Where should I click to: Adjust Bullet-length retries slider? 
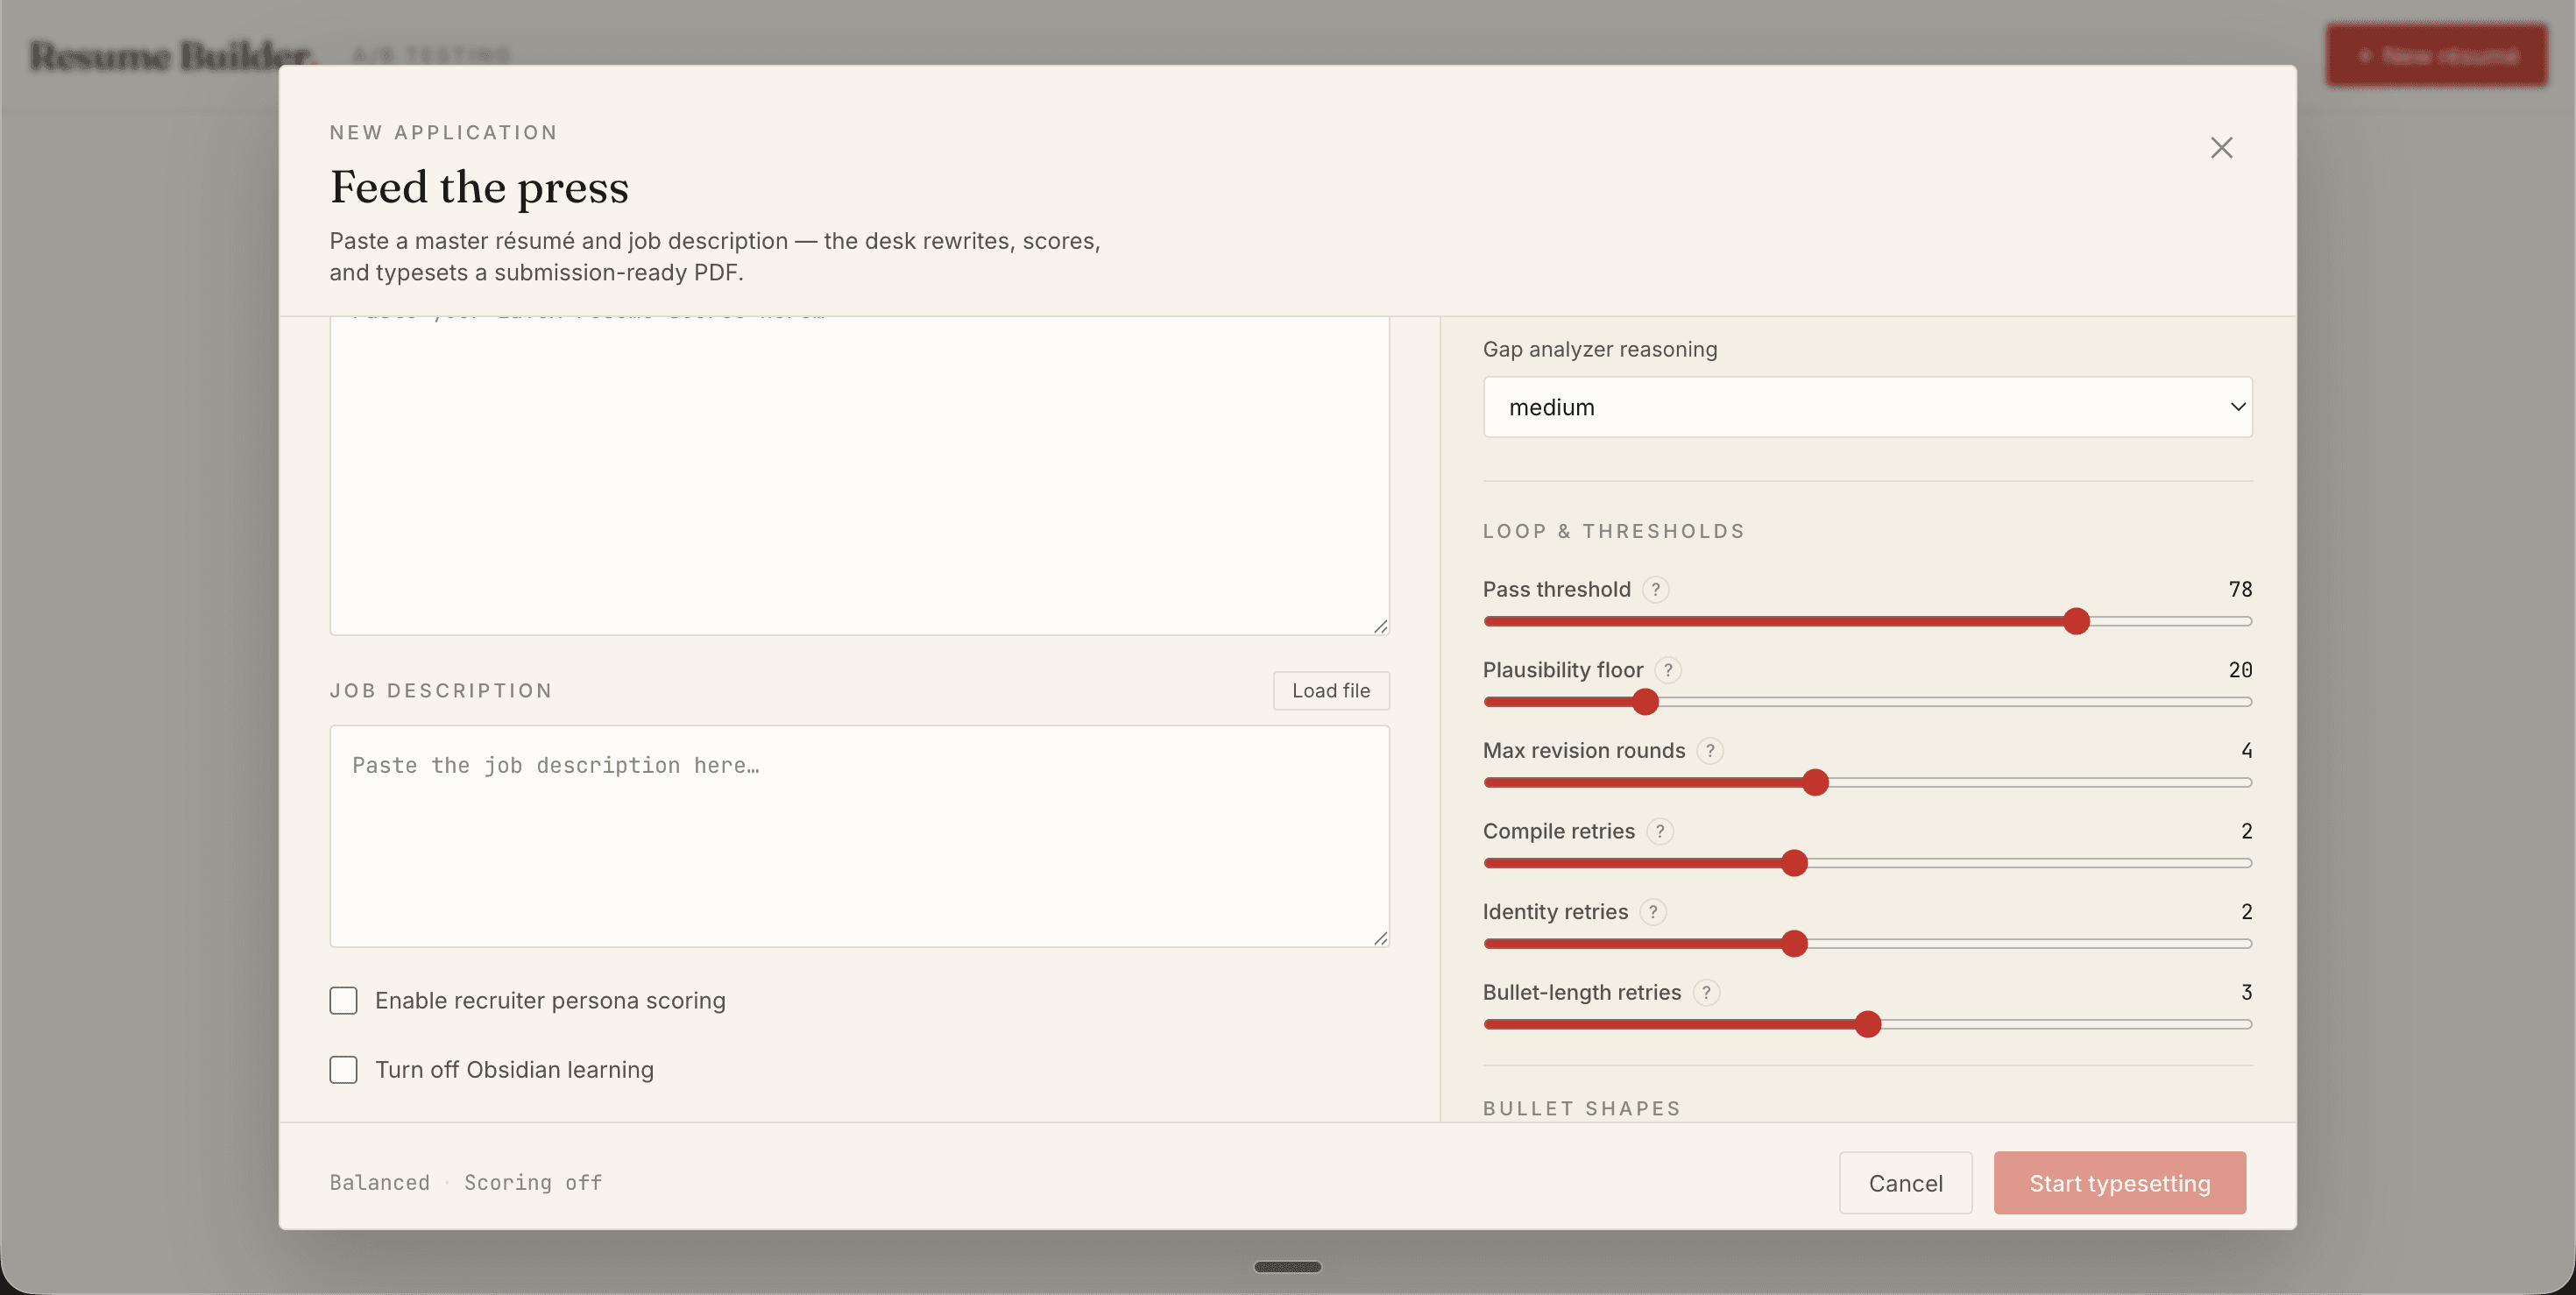coord(1867,1024)
